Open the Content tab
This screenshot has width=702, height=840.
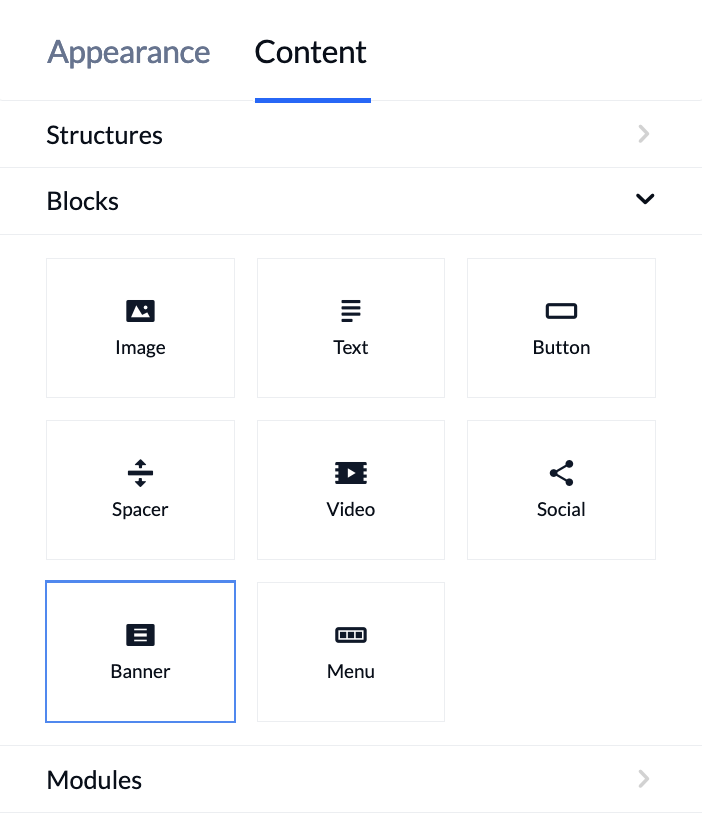coord(311,52)
